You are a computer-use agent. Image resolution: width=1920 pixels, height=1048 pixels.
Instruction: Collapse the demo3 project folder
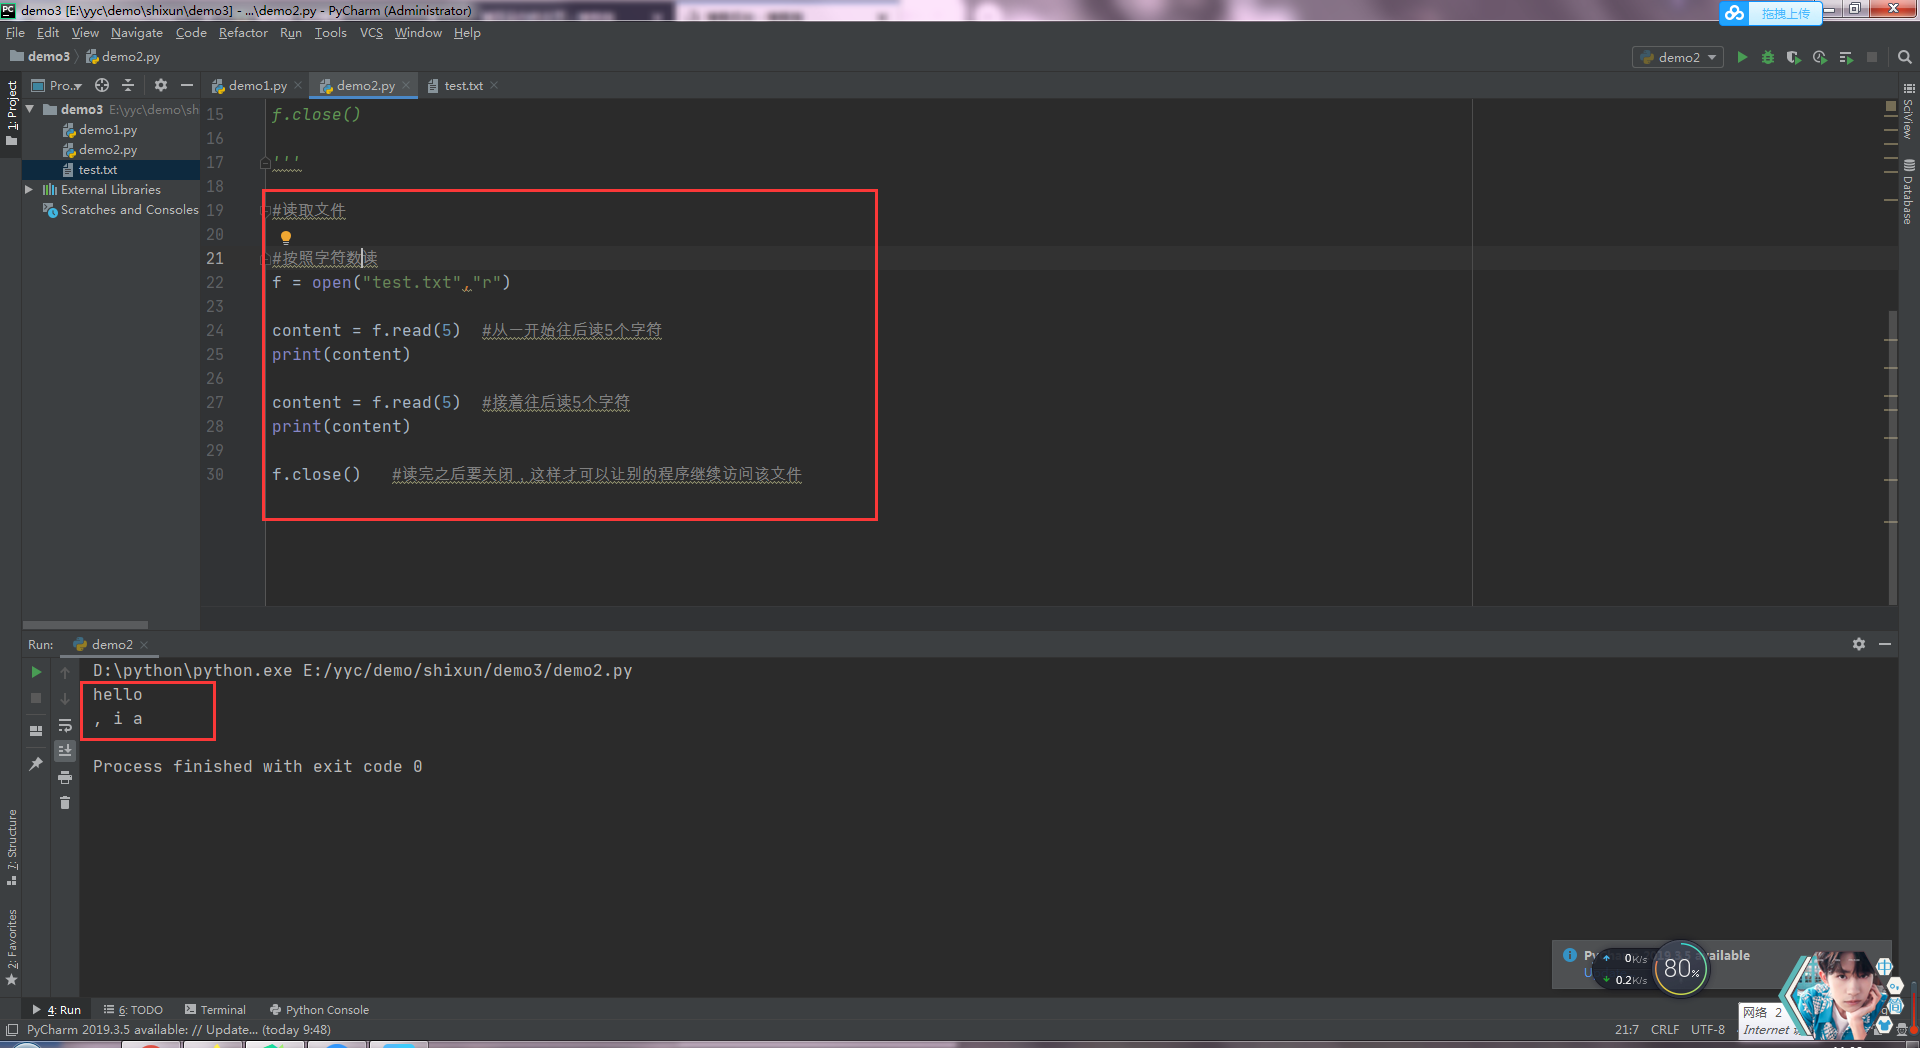point(30,109)
